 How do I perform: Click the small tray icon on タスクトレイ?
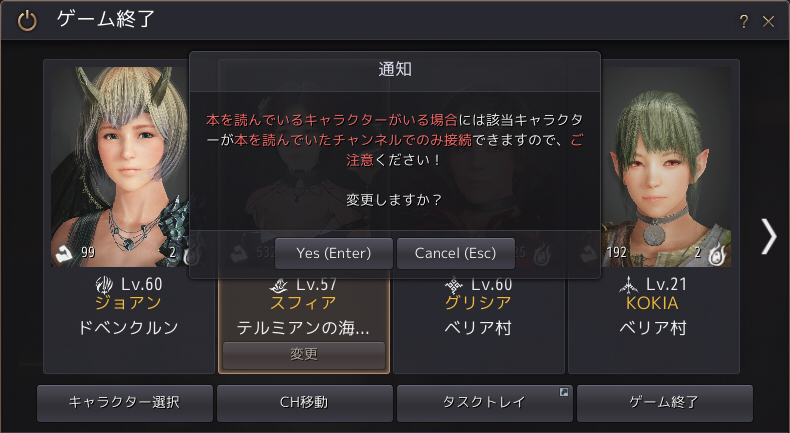(x=564, y=392)
